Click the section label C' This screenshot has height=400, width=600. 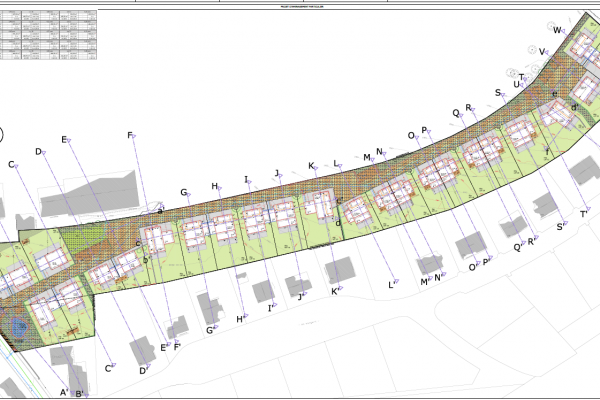click(108, 368)
